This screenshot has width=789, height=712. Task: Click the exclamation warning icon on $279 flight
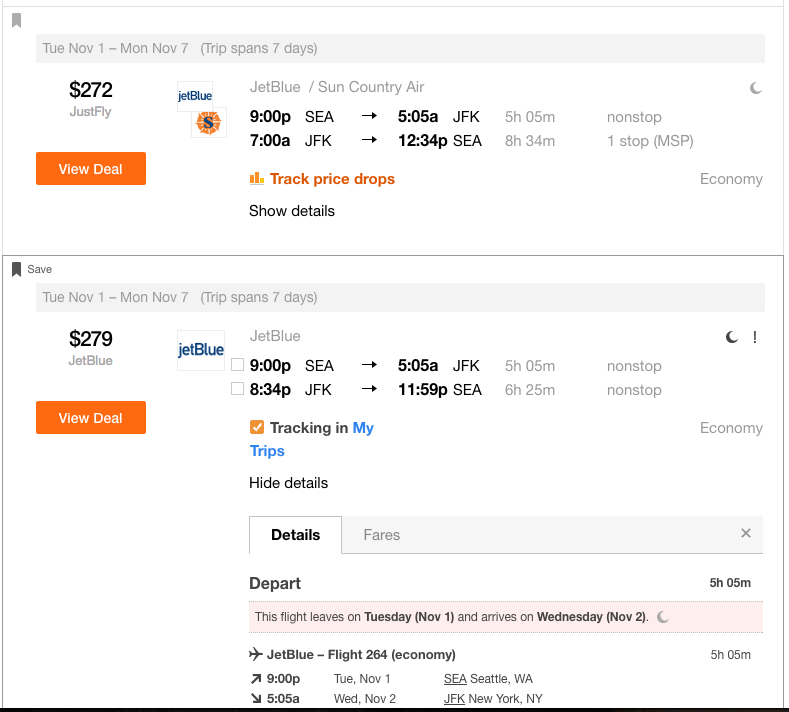coord(754,337)
